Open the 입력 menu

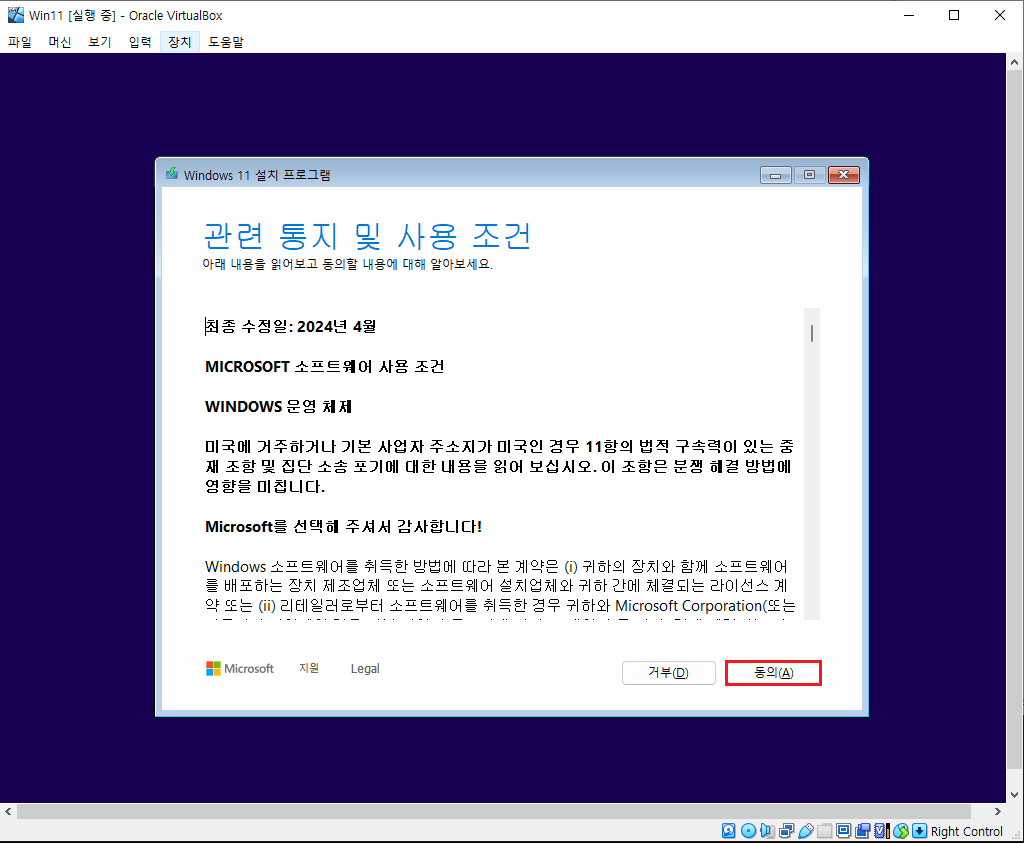point(140,42)
